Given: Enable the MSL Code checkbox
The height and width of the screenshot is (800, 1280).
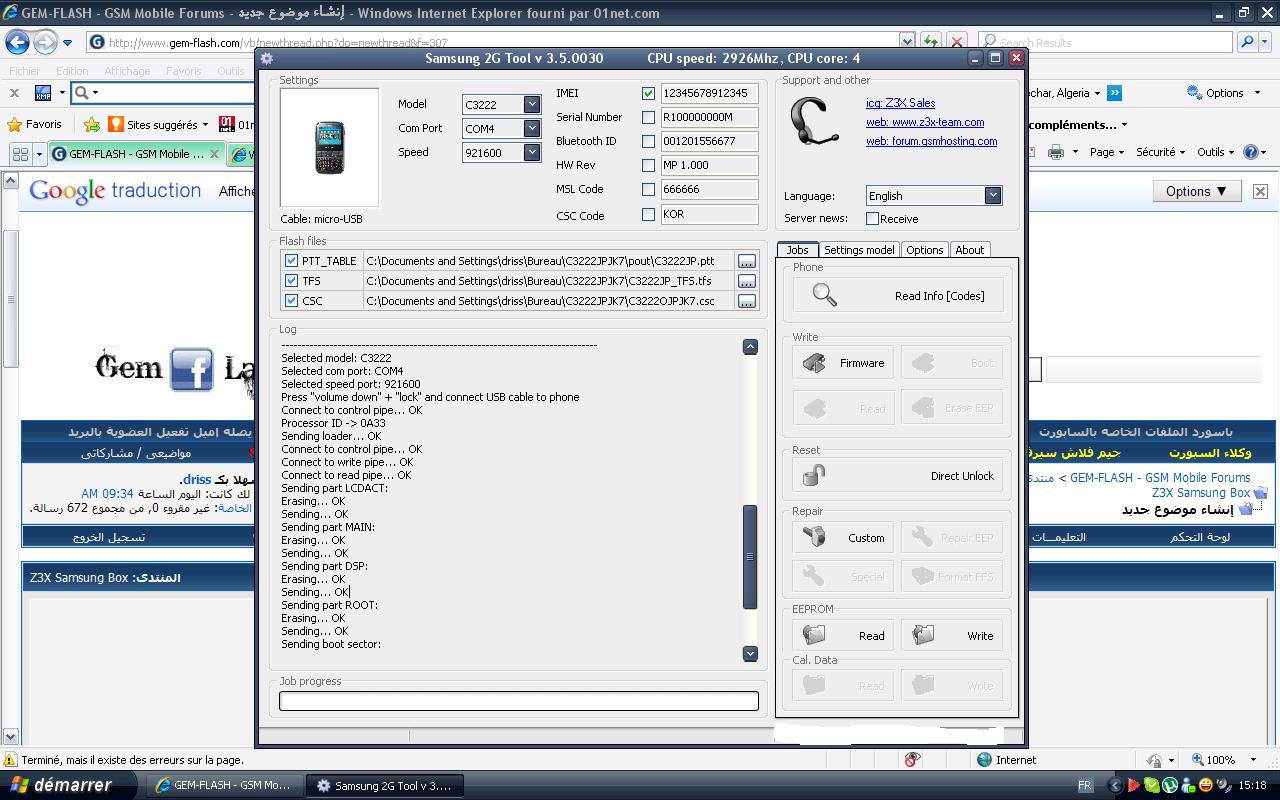Looking at the screenshot, I should pos(648,189).
